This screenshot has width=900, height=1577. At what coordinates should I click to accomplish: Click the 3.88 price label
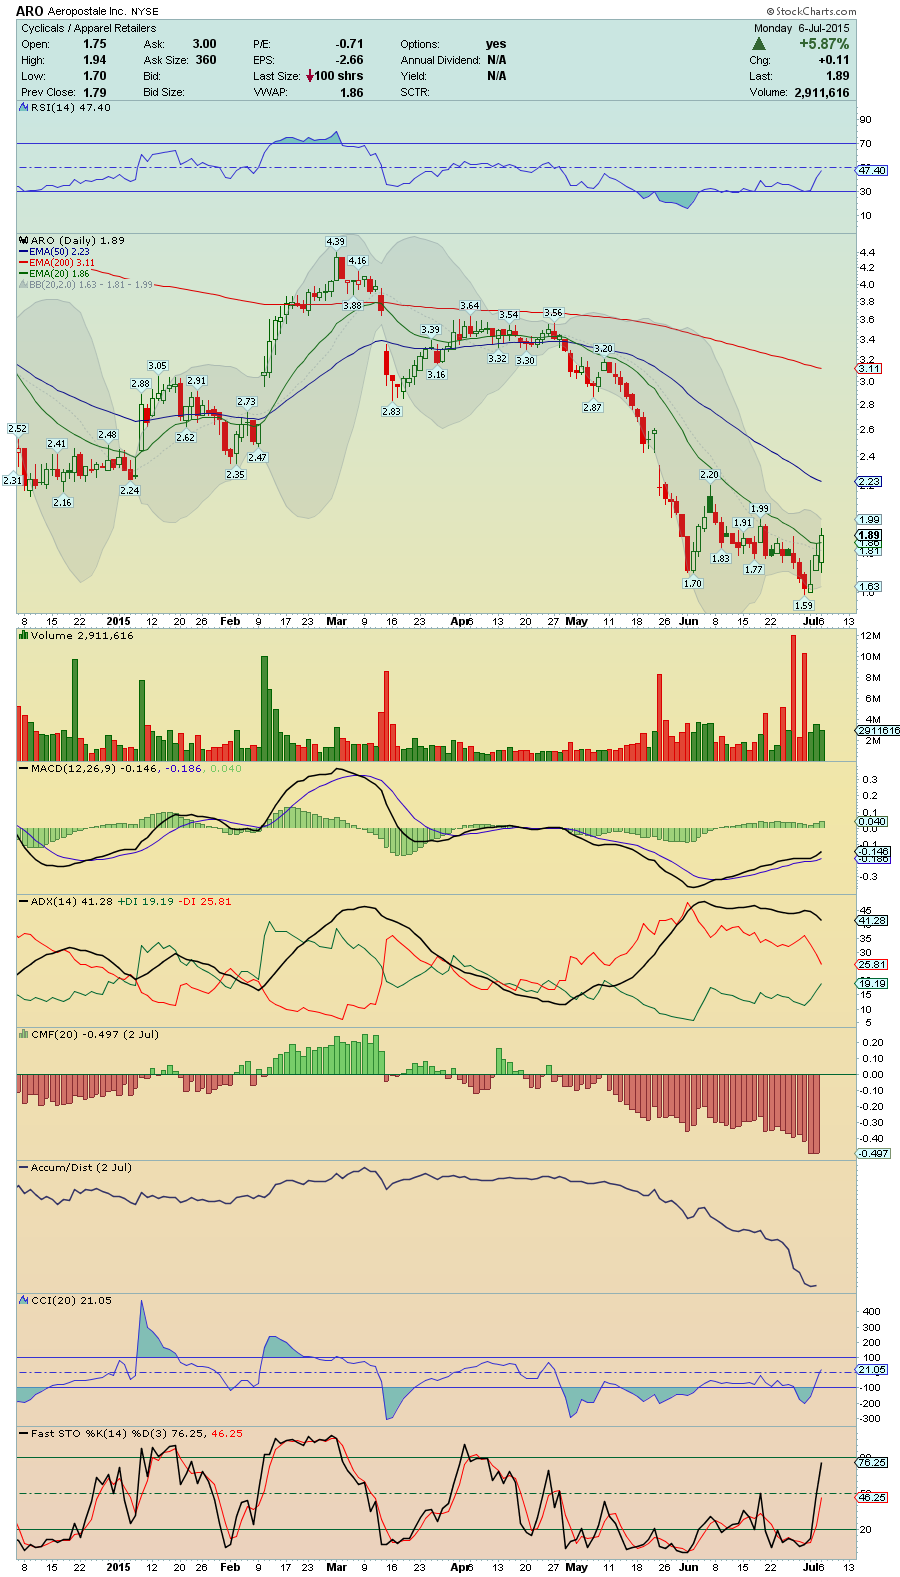pyautogui.click(x=352, y=305)
